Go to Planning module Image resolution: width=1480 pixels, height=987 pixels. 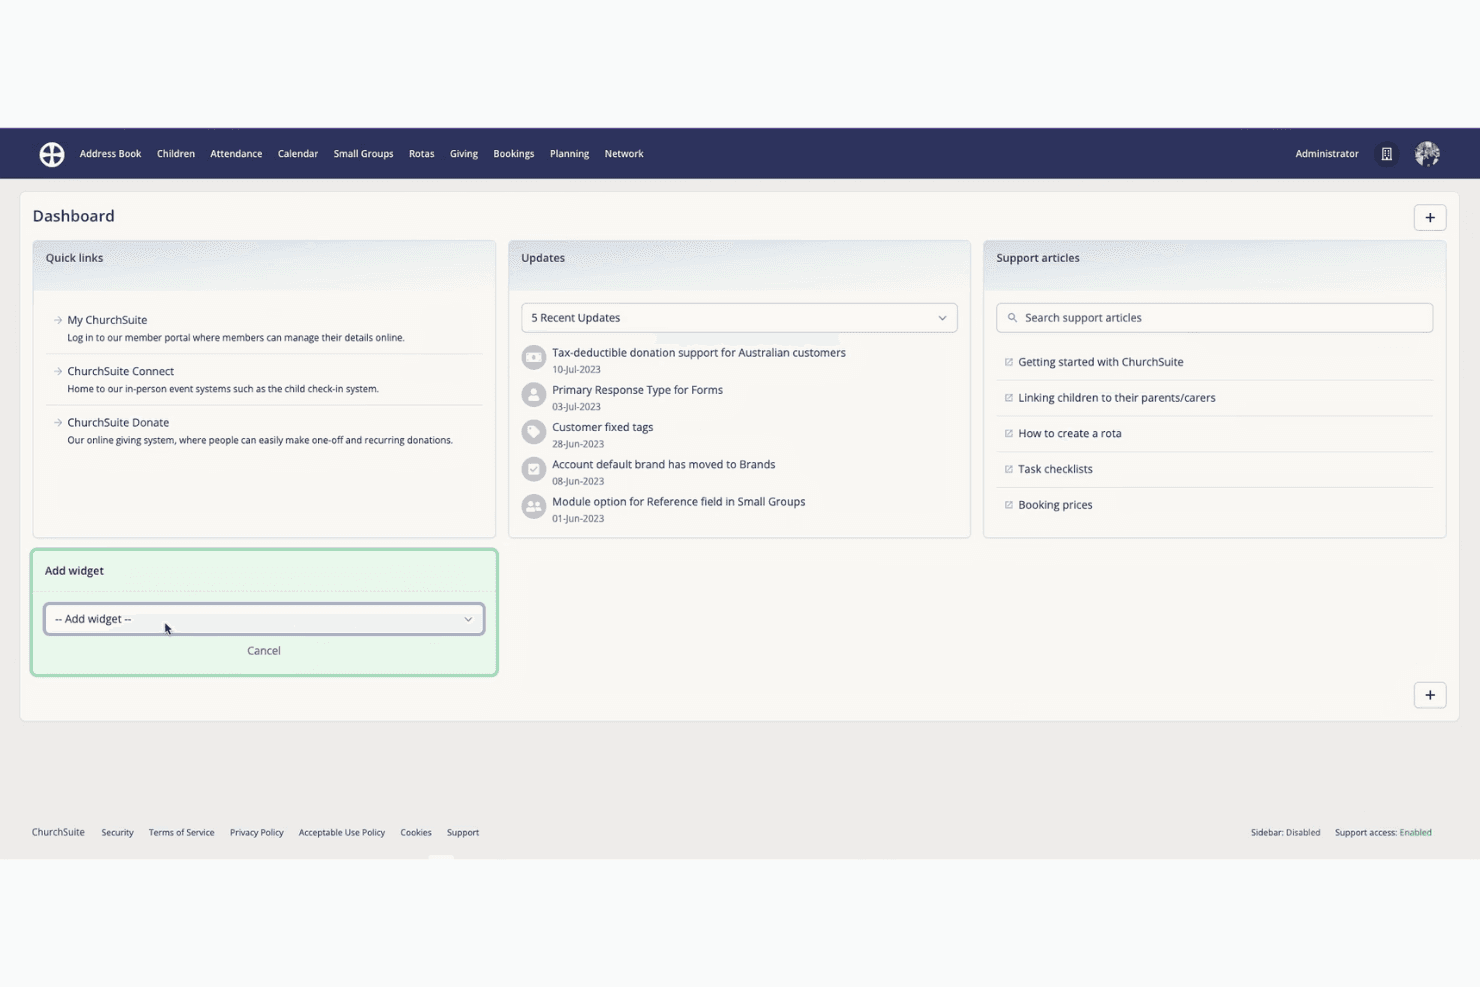pyautogui.click(x=569, y=154)
